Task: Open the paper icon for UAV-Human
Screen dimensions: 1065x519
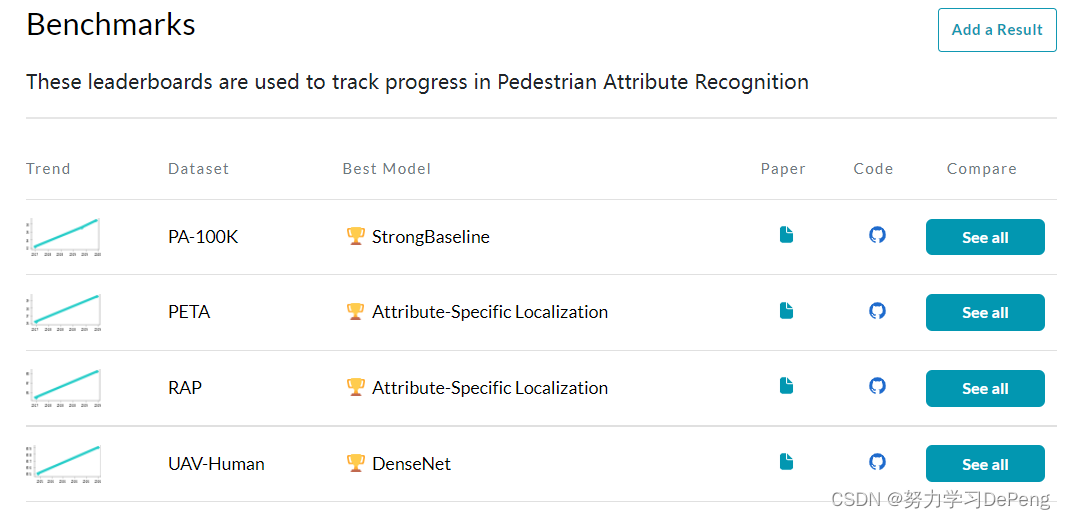Action: point(786,462)
